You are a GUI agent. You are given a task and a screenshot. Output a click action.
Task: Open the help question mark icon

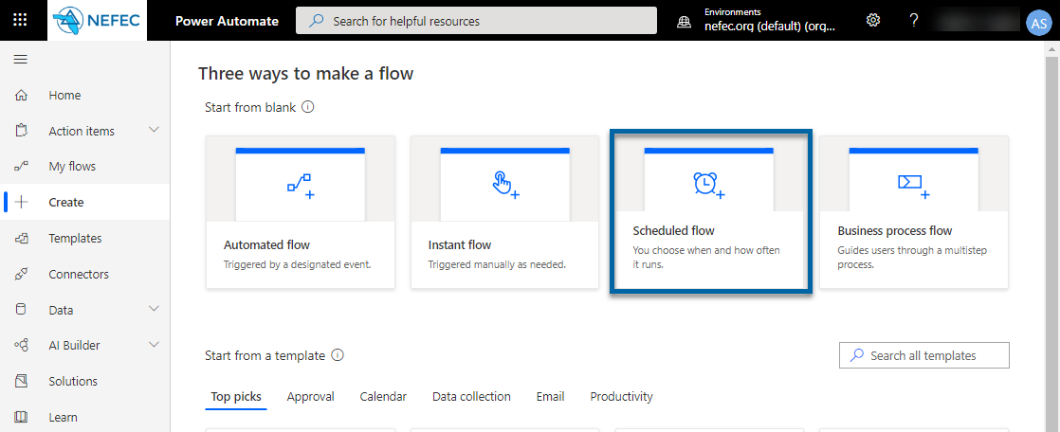pos(913,20)
